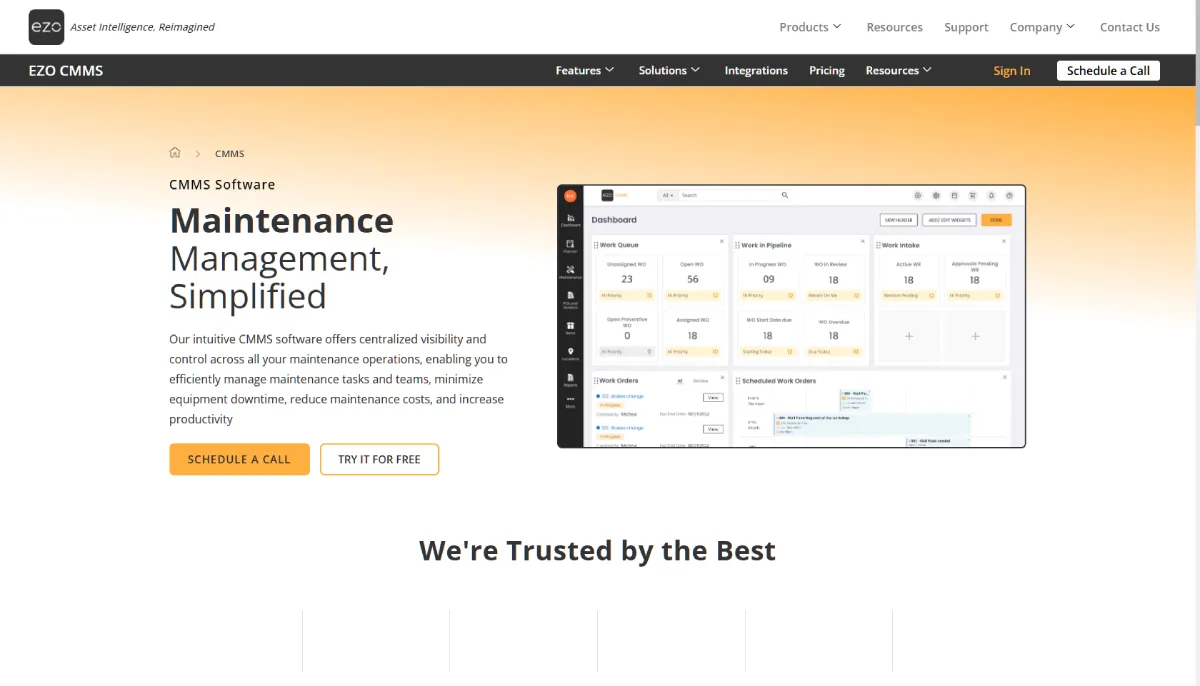Click ADD/EDIT WIDGETS in the dashboard preview
The width and height of the screenshot is (1200, 686).
tap(950, 220)
